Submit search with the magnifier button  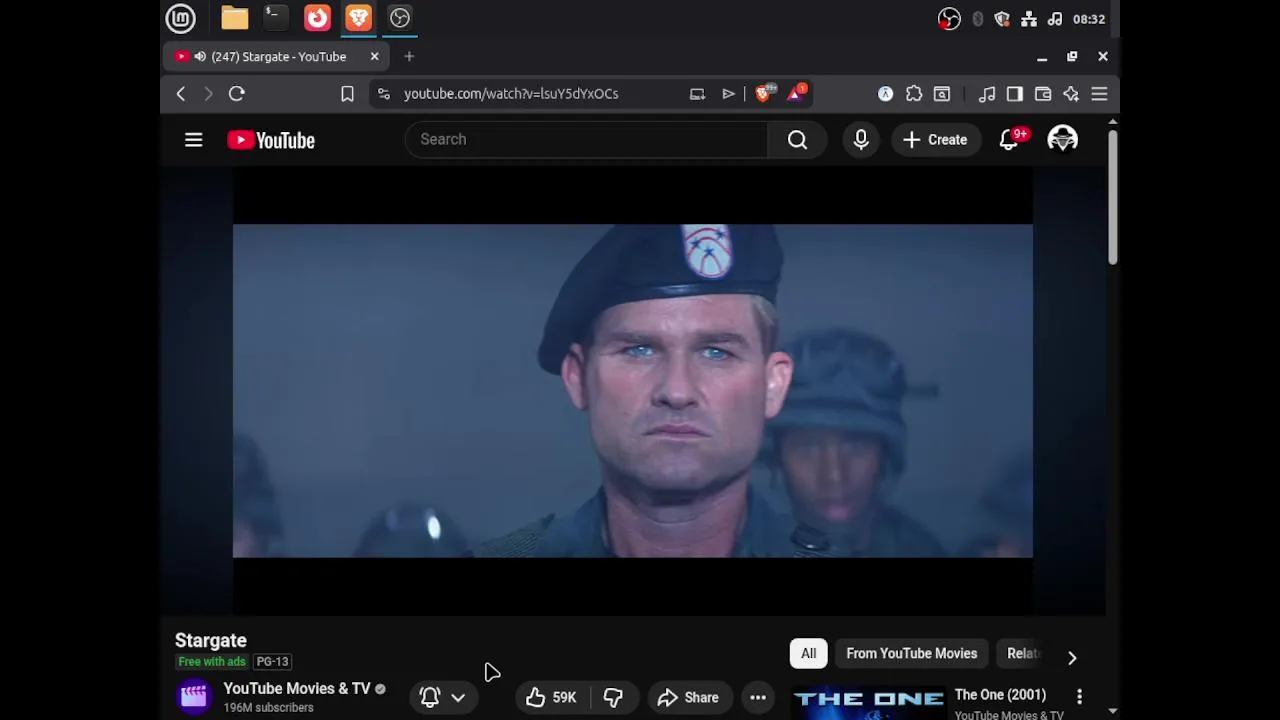tap(797, 139)
